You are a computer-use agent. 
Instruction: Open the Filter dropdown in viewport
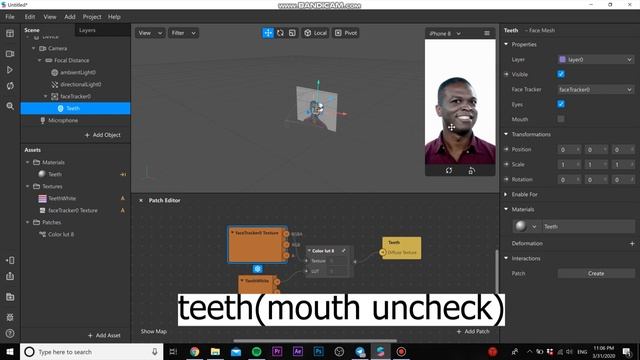(x=183, y=33)
